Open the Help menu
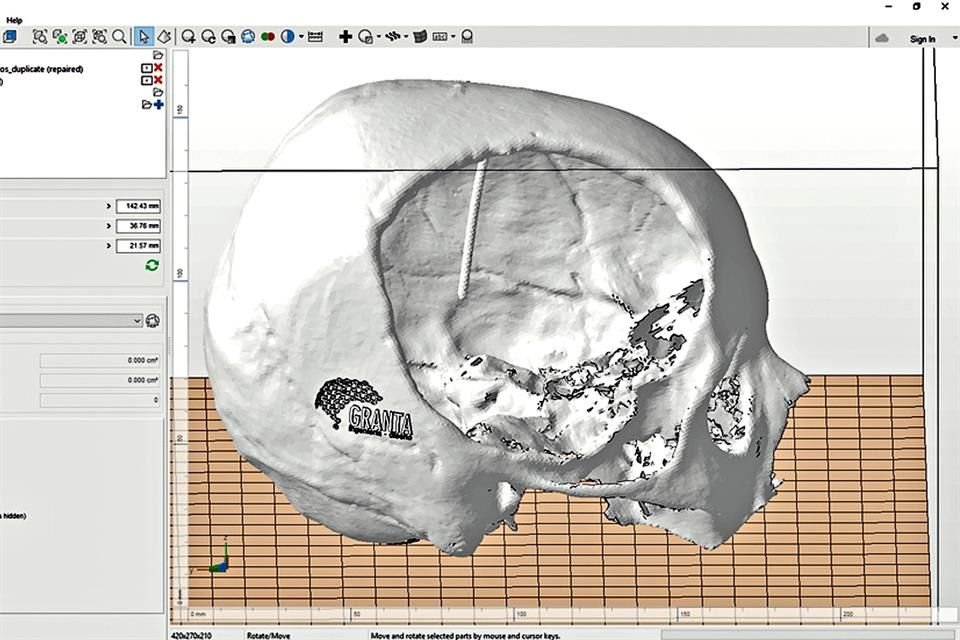Screen dimensions: 960x640 (14, 19)
